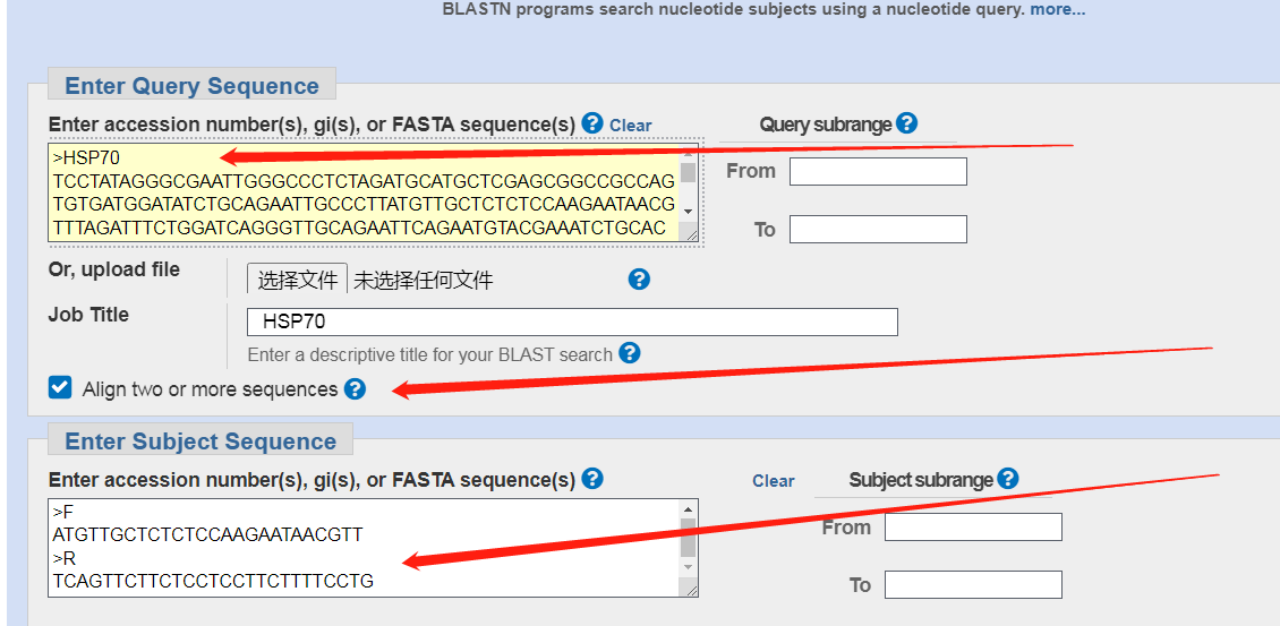Viewport: 1280px width, 626px height.
Task: Clear the subject sequence via Clear link
Action: tap(774, 481)
